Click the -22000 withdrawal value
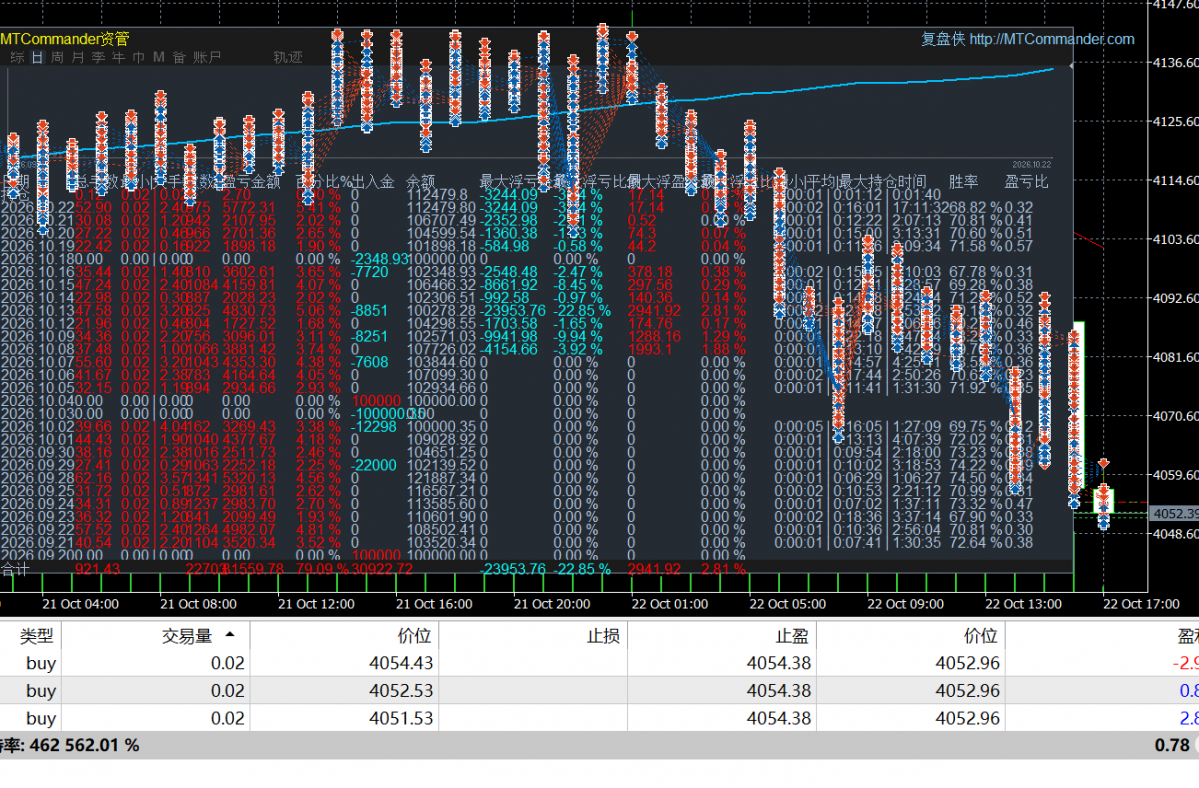Image resolution: width=1199 pixels, height=788 pixels. [x=374, y=465]
